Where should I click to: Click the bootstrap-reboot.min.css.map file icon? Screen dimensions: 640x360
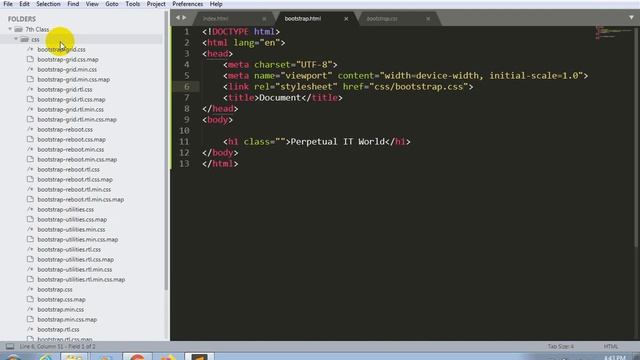[x=30, y=159]
